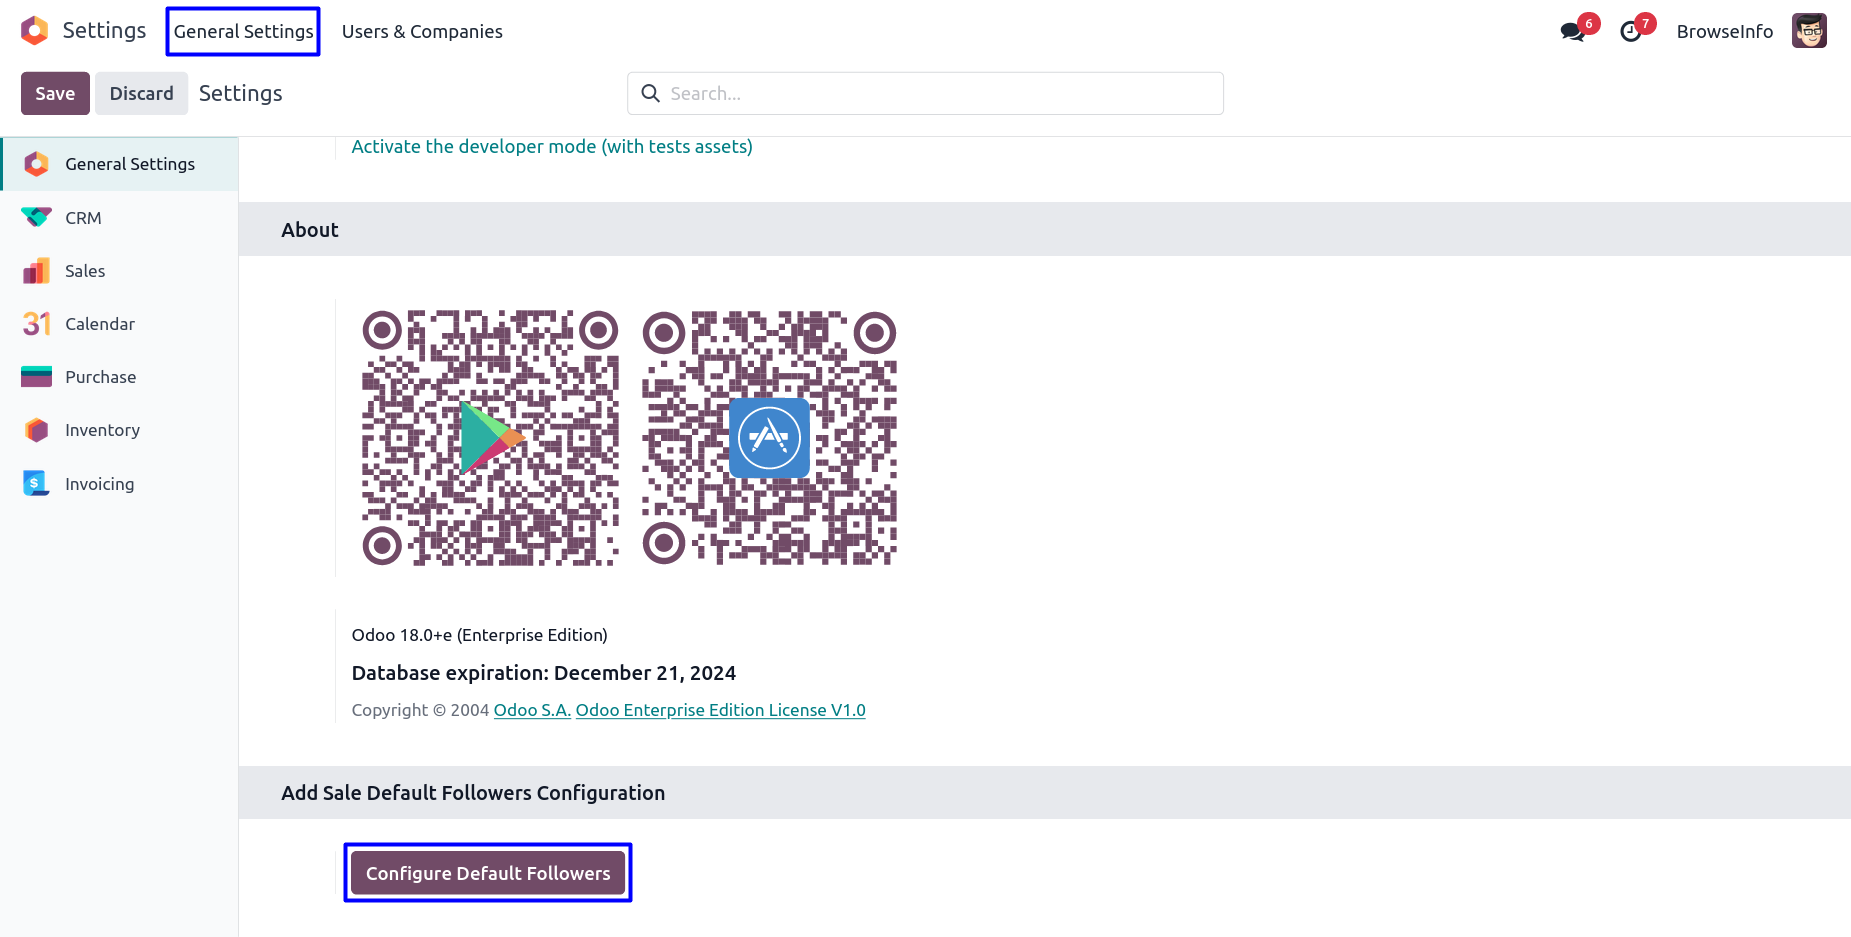Click the user avatar picture
1851x937 pixels.
1809,31
